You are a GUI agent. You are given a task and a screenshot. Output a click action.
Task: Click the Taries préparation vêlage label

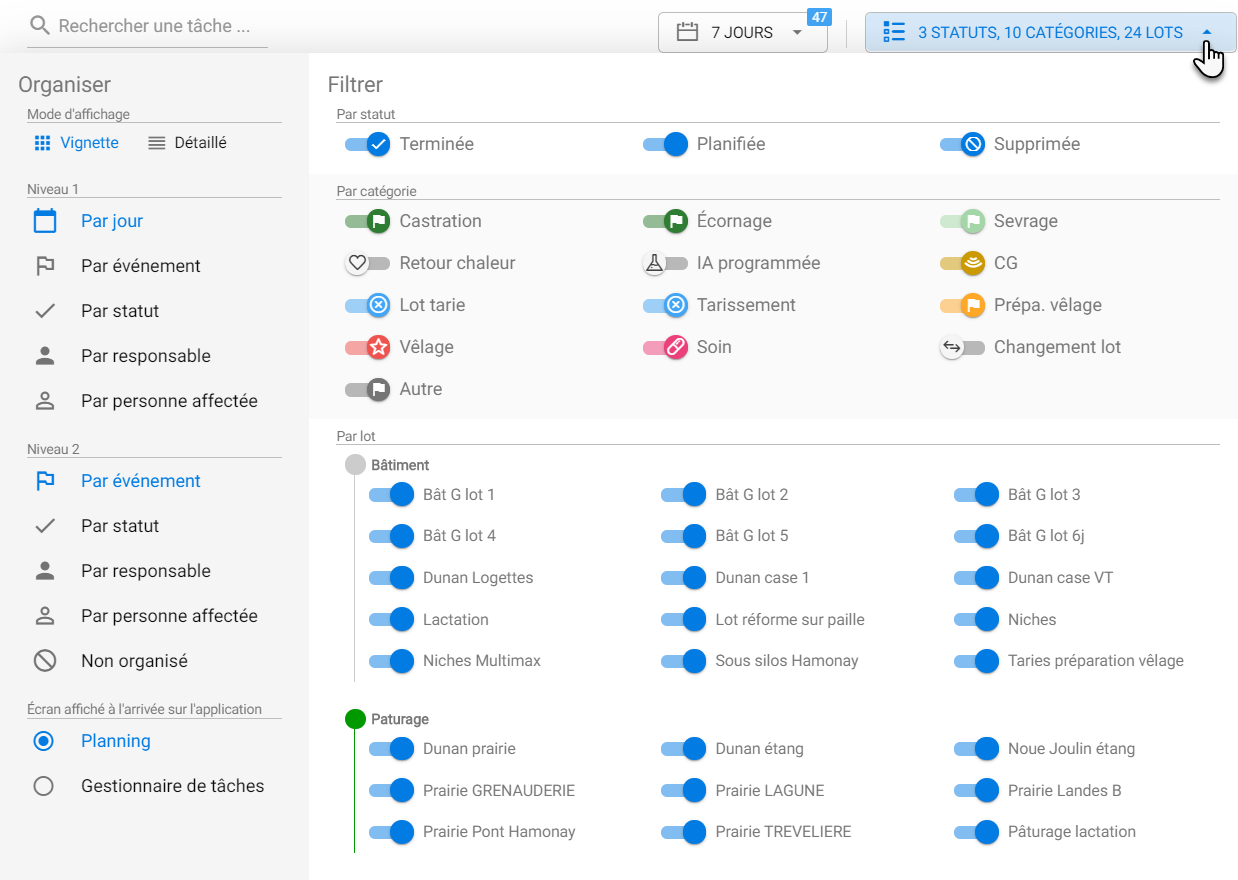[1096, 661]
